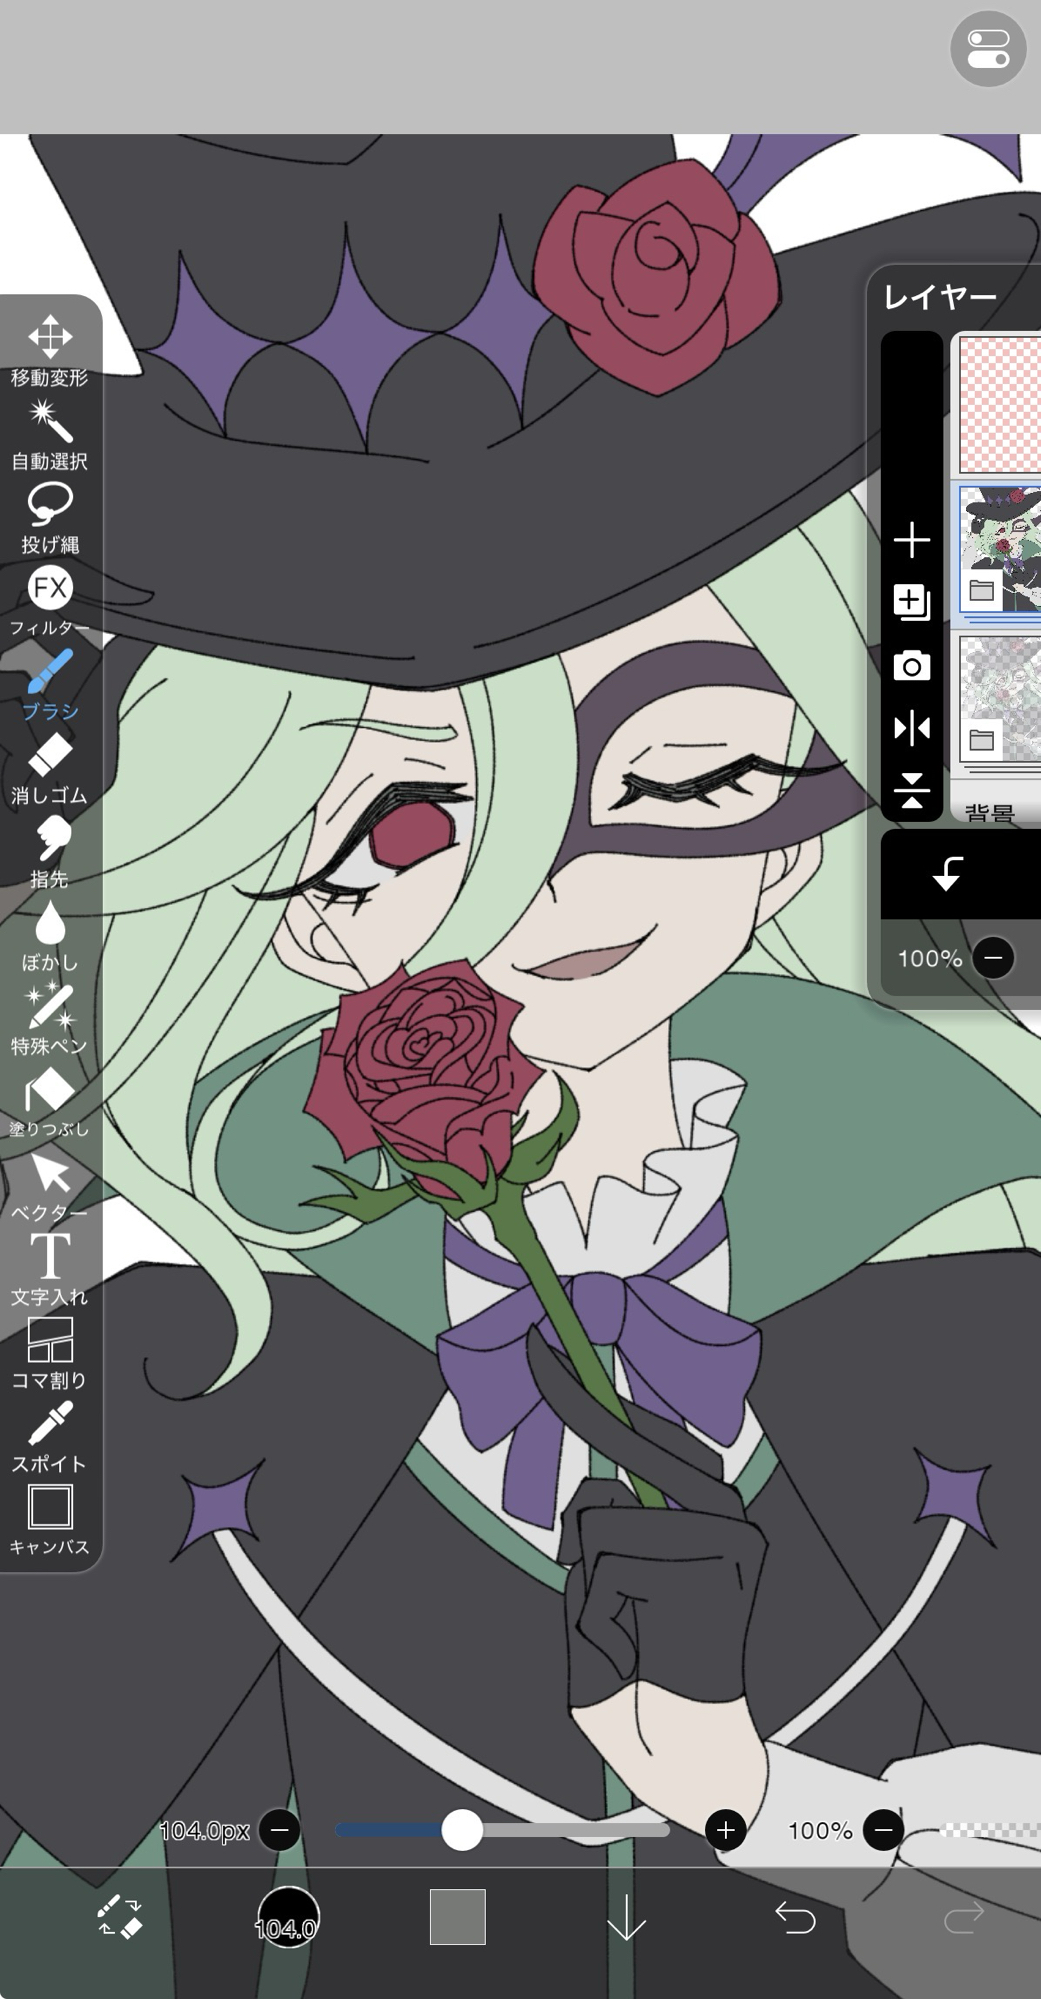Collapse the layer panel with the return arrow
The height and width of the screenshot is (1999, 1041).
tap(946, 874)
